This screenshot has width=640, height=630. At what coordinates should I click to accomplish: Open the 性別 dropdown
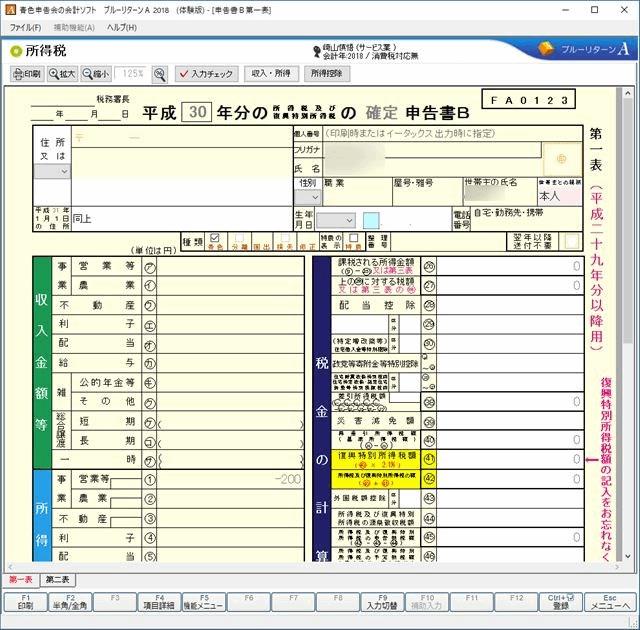(306, 197)
